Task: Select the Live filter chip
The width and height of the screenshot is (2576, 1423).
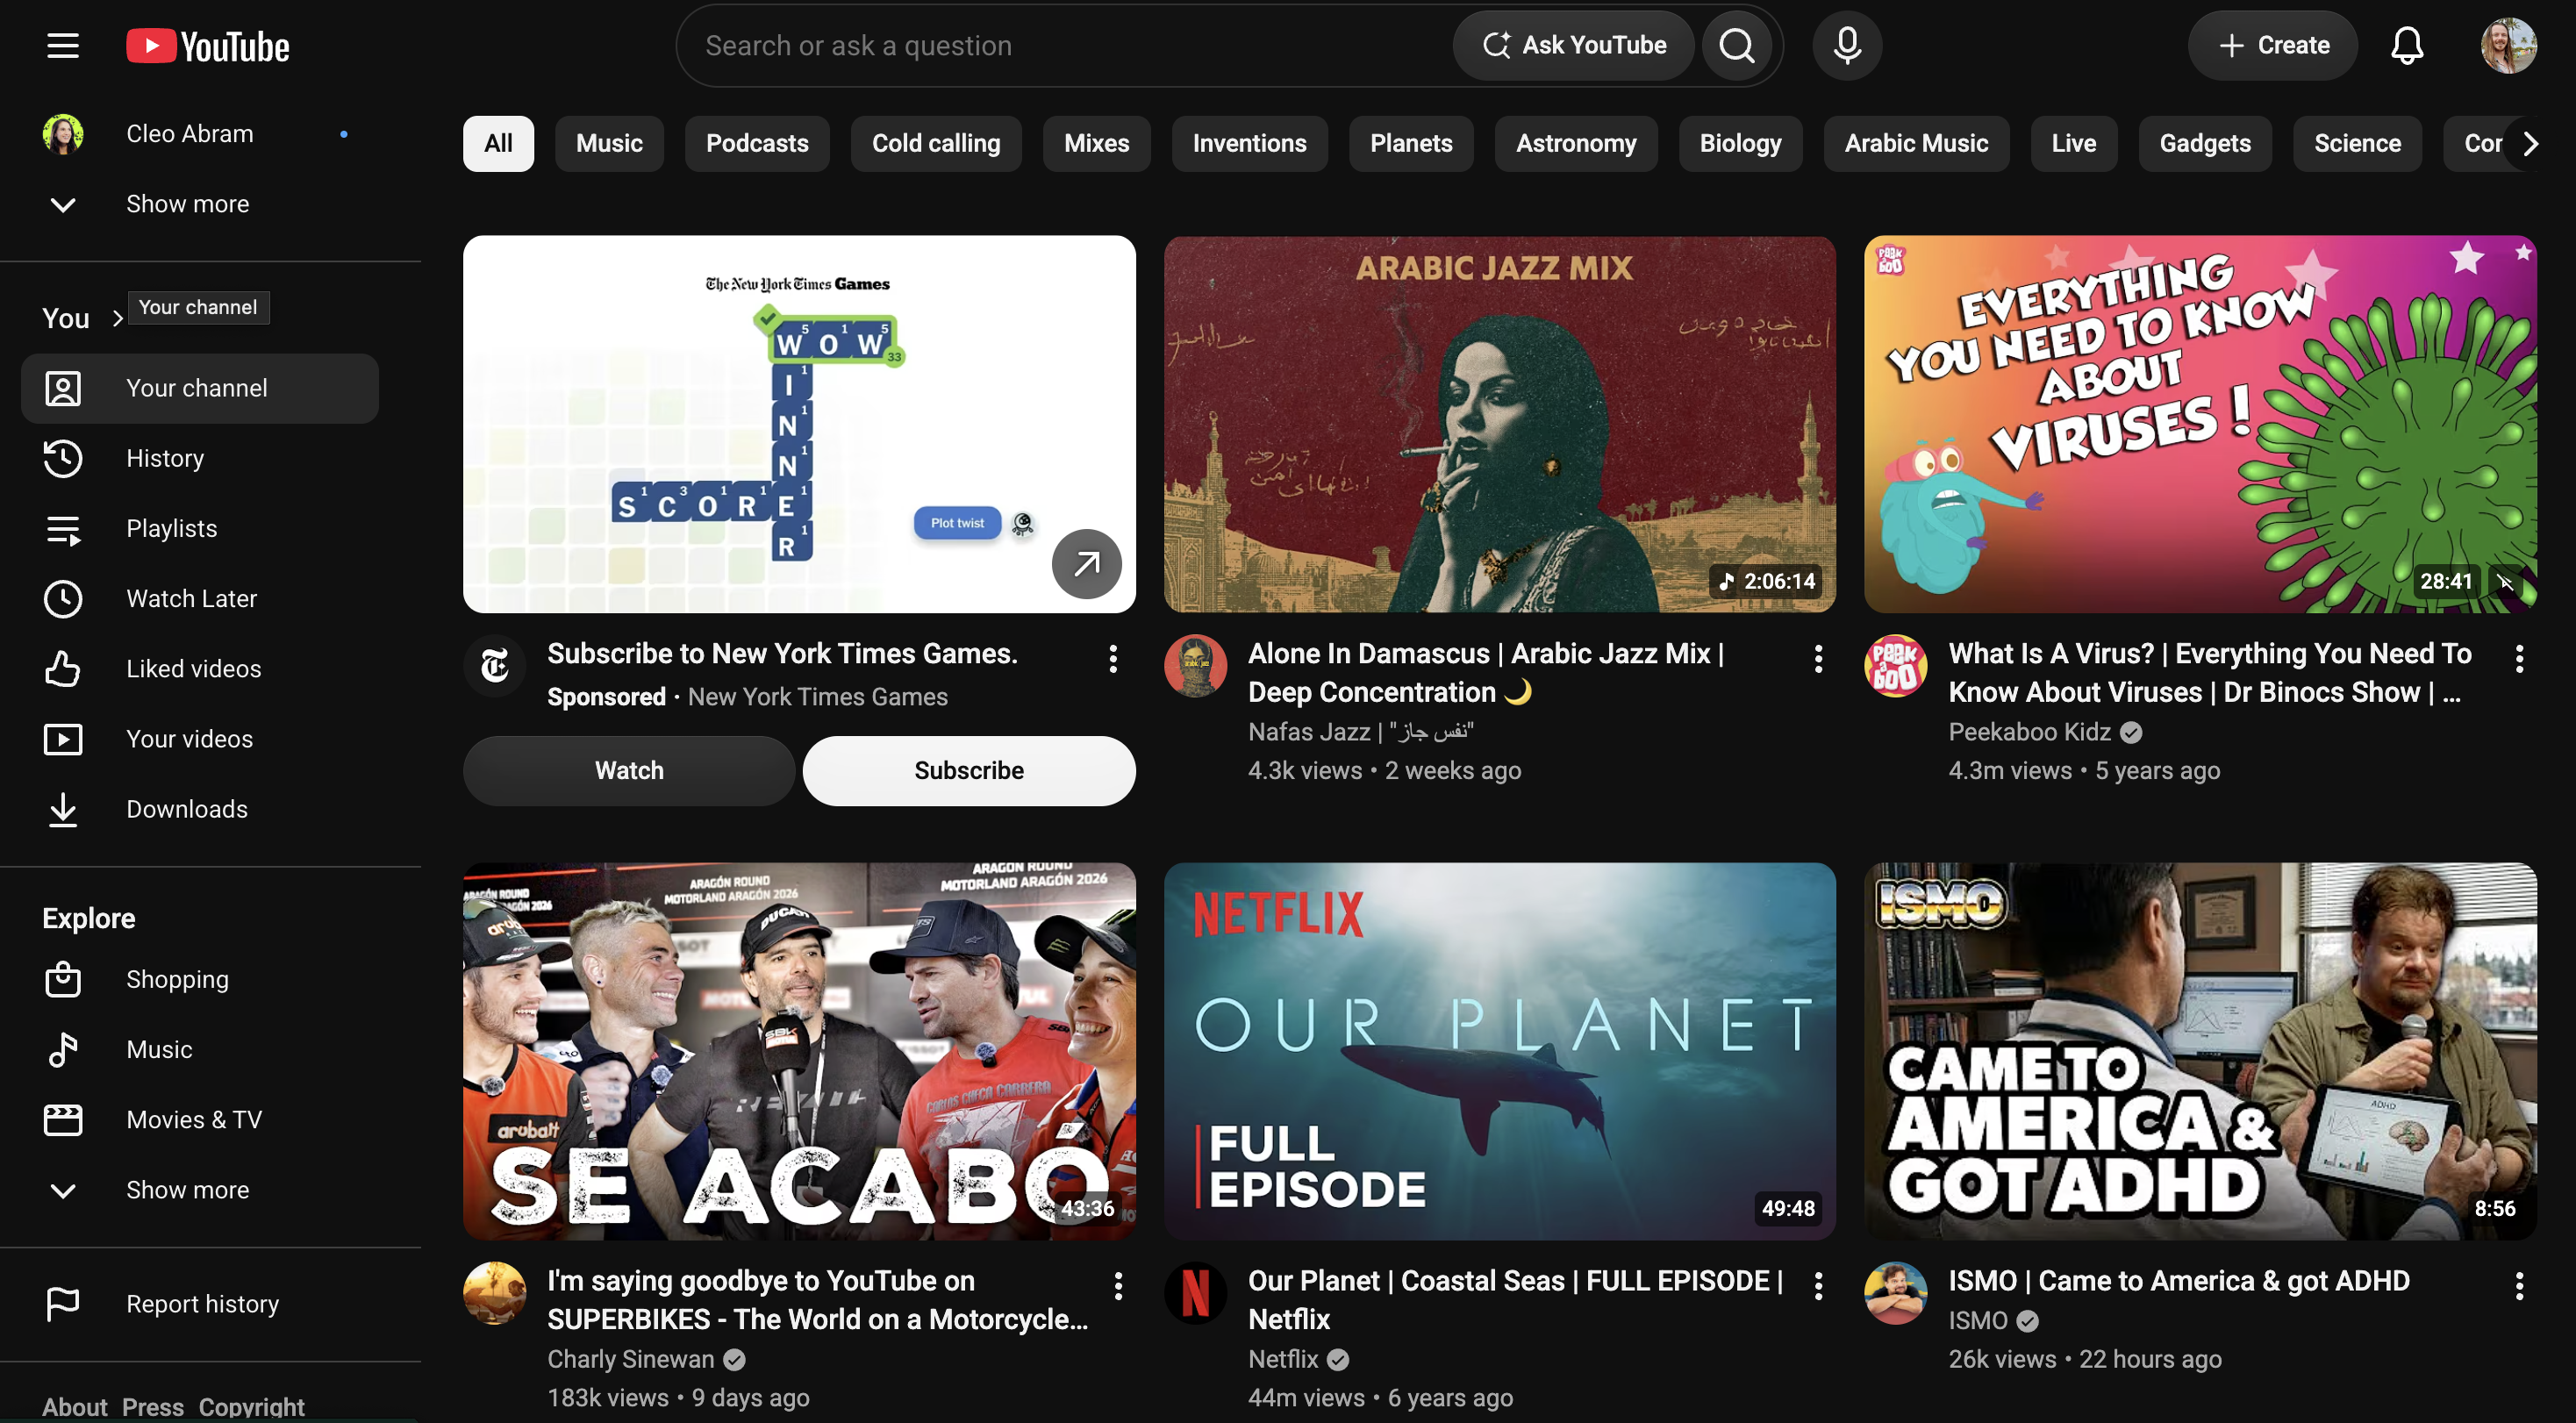Action: [2073, 144]
